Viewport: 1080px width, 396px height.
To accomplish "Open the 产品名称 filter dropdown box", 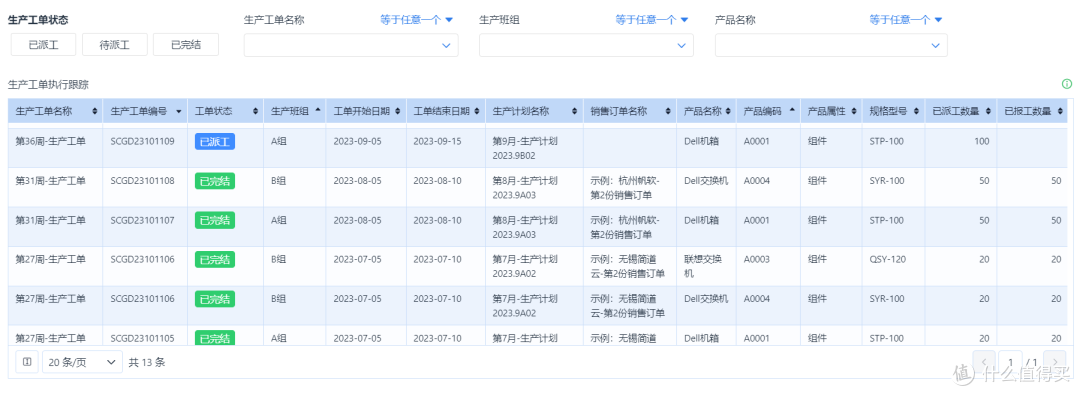I will point(831,45).
